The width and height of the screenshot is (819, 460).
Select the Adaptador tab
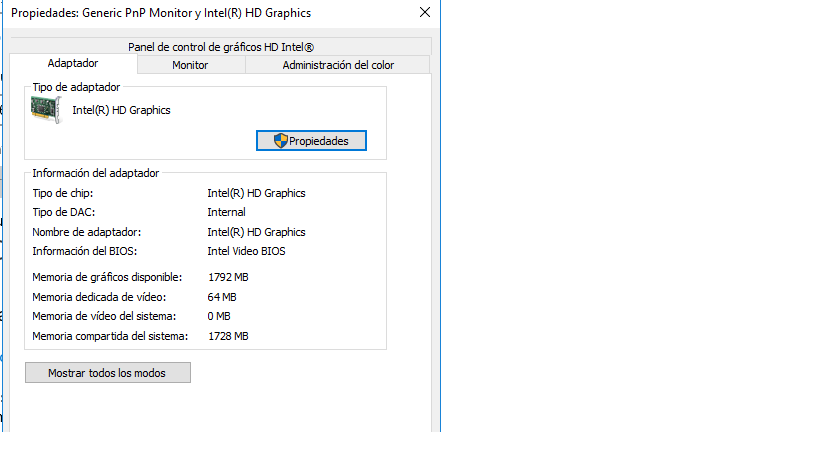[73, 63]
